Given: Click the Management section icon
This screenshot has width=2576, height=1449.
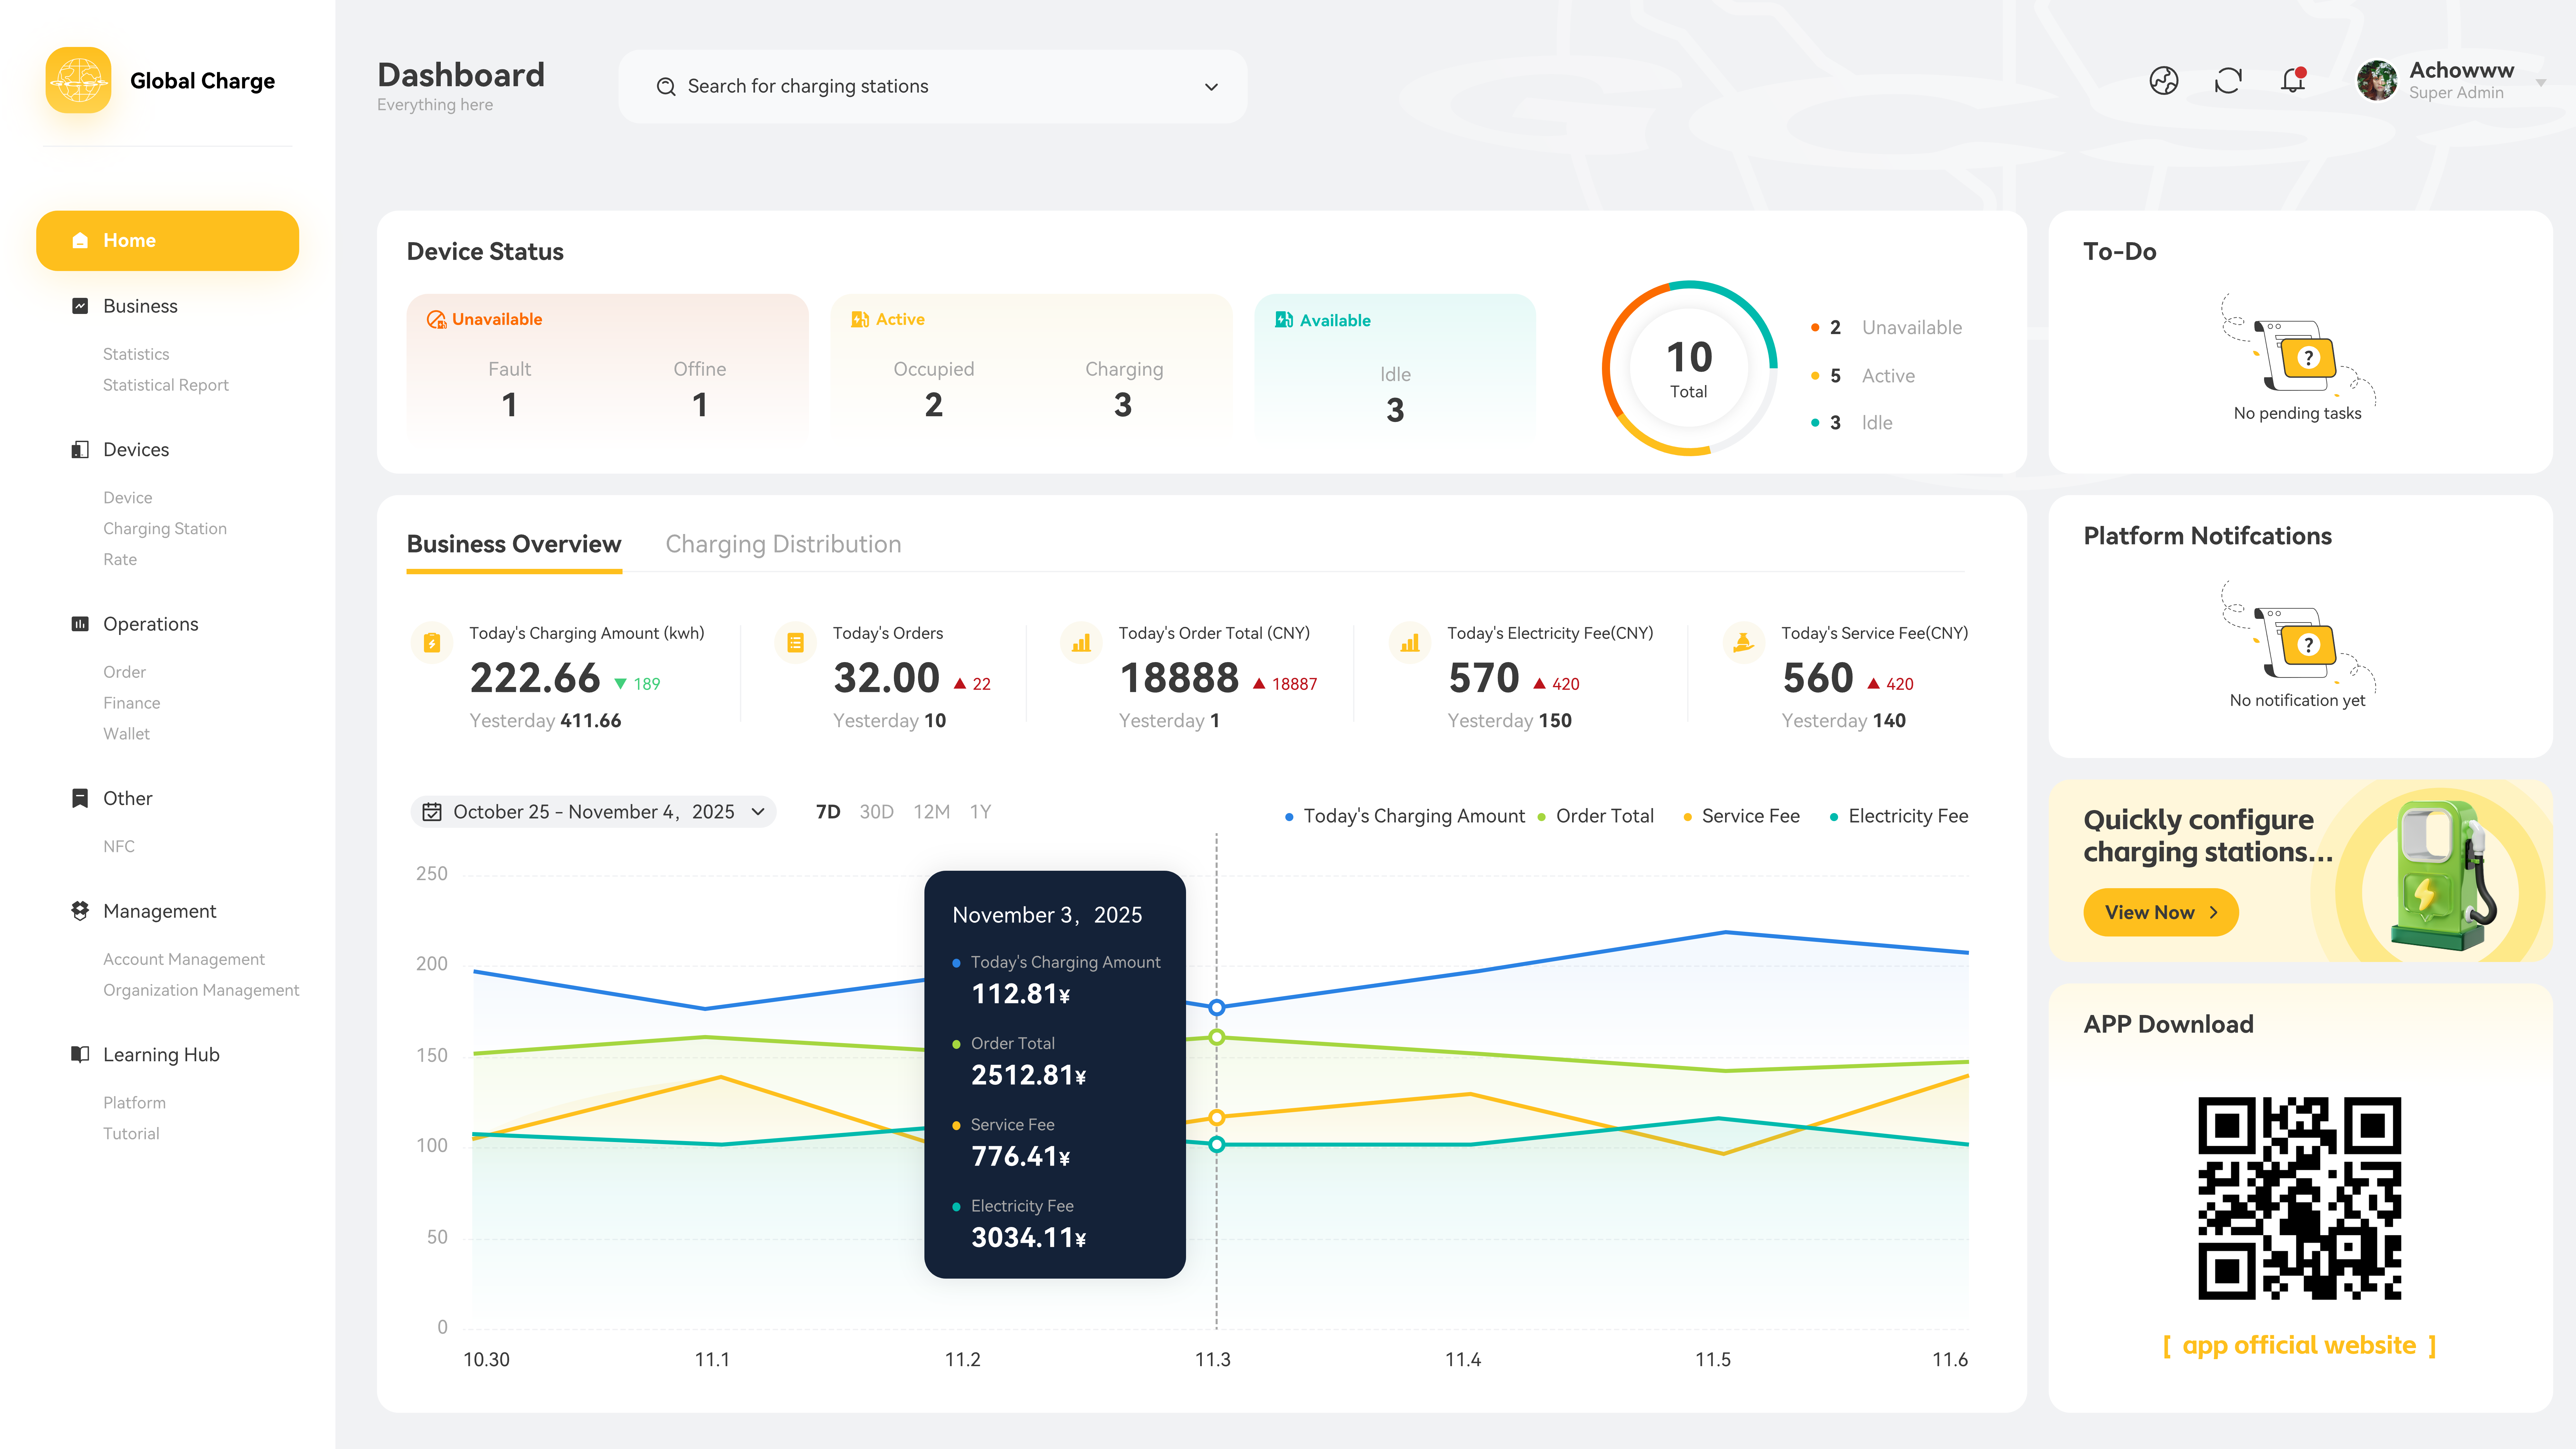Looking at the screenshot, I should point(80,911).
